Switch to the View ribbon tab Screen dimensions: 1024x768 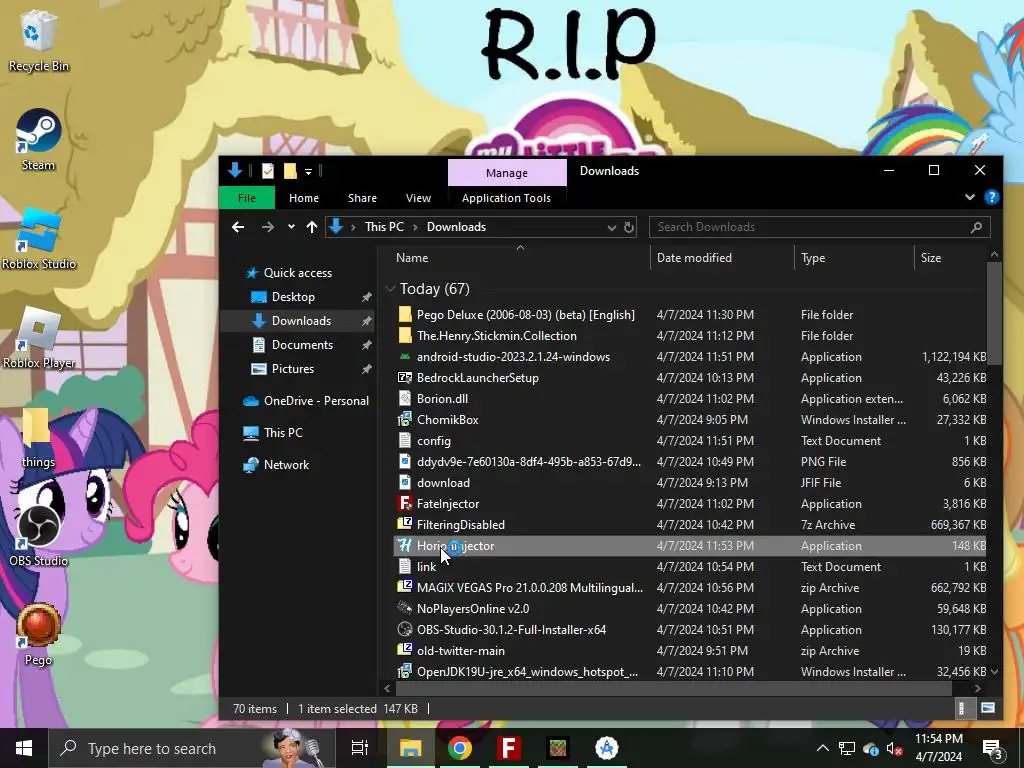tap(418, 198)
